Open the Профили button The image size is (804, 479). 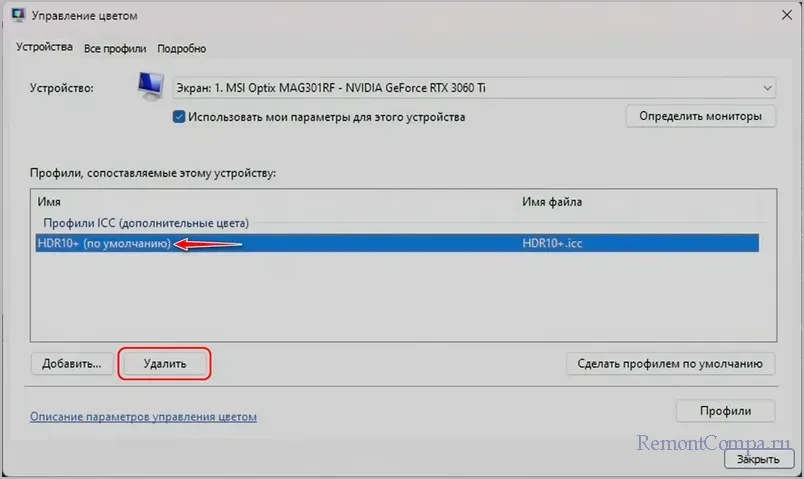[x=725, y=411]
